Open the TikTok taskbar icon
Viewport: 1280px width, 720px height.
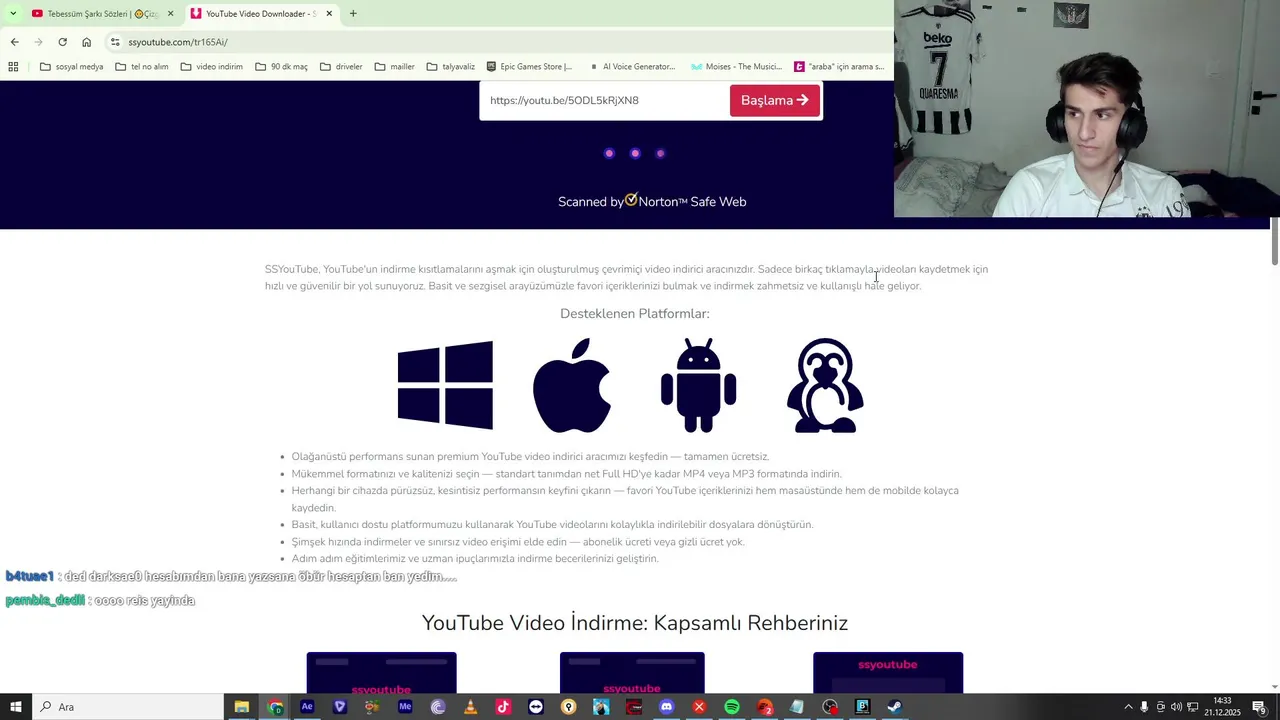click(503, 707)
